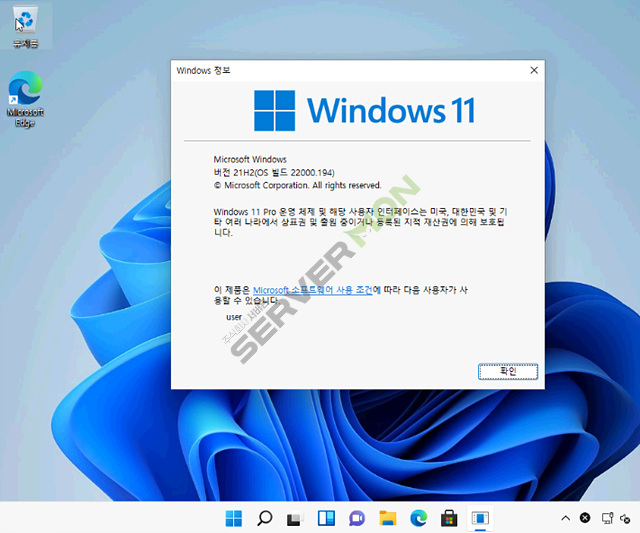Open the Microsoft 소프트웨어 사용 조건 link
640x533 pixels.
[x=312, y=290]
